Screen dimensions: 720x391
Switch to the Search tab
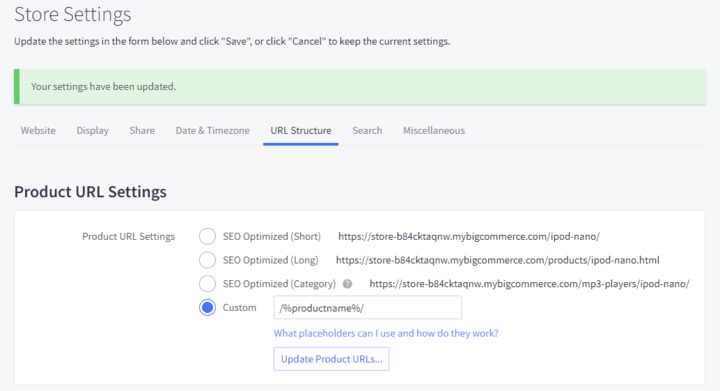pos(367,130)
